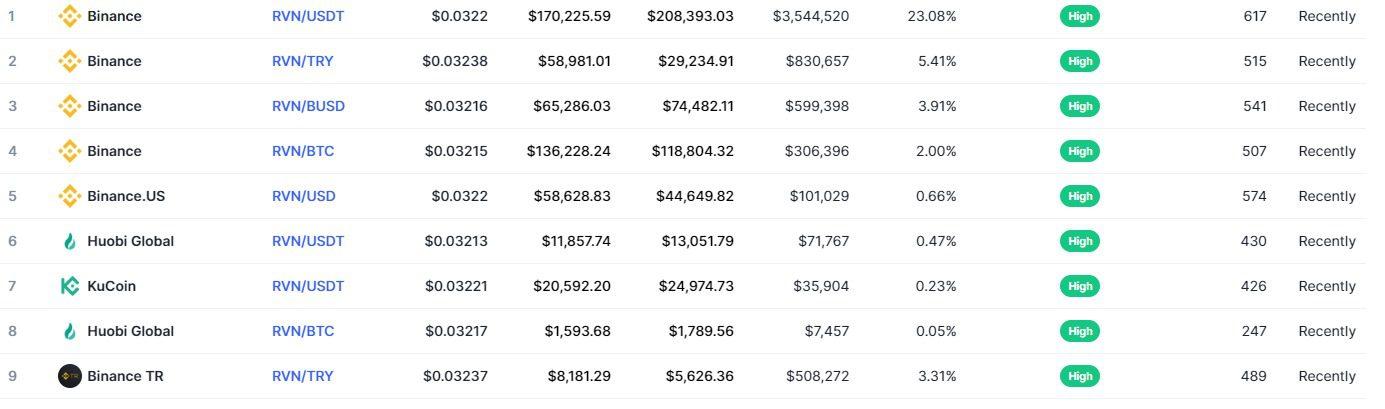Viewport: 1385px width, 409px height.
Task: Open the RVN/TRY pair on Binance TR
Action: click(303, 376)
